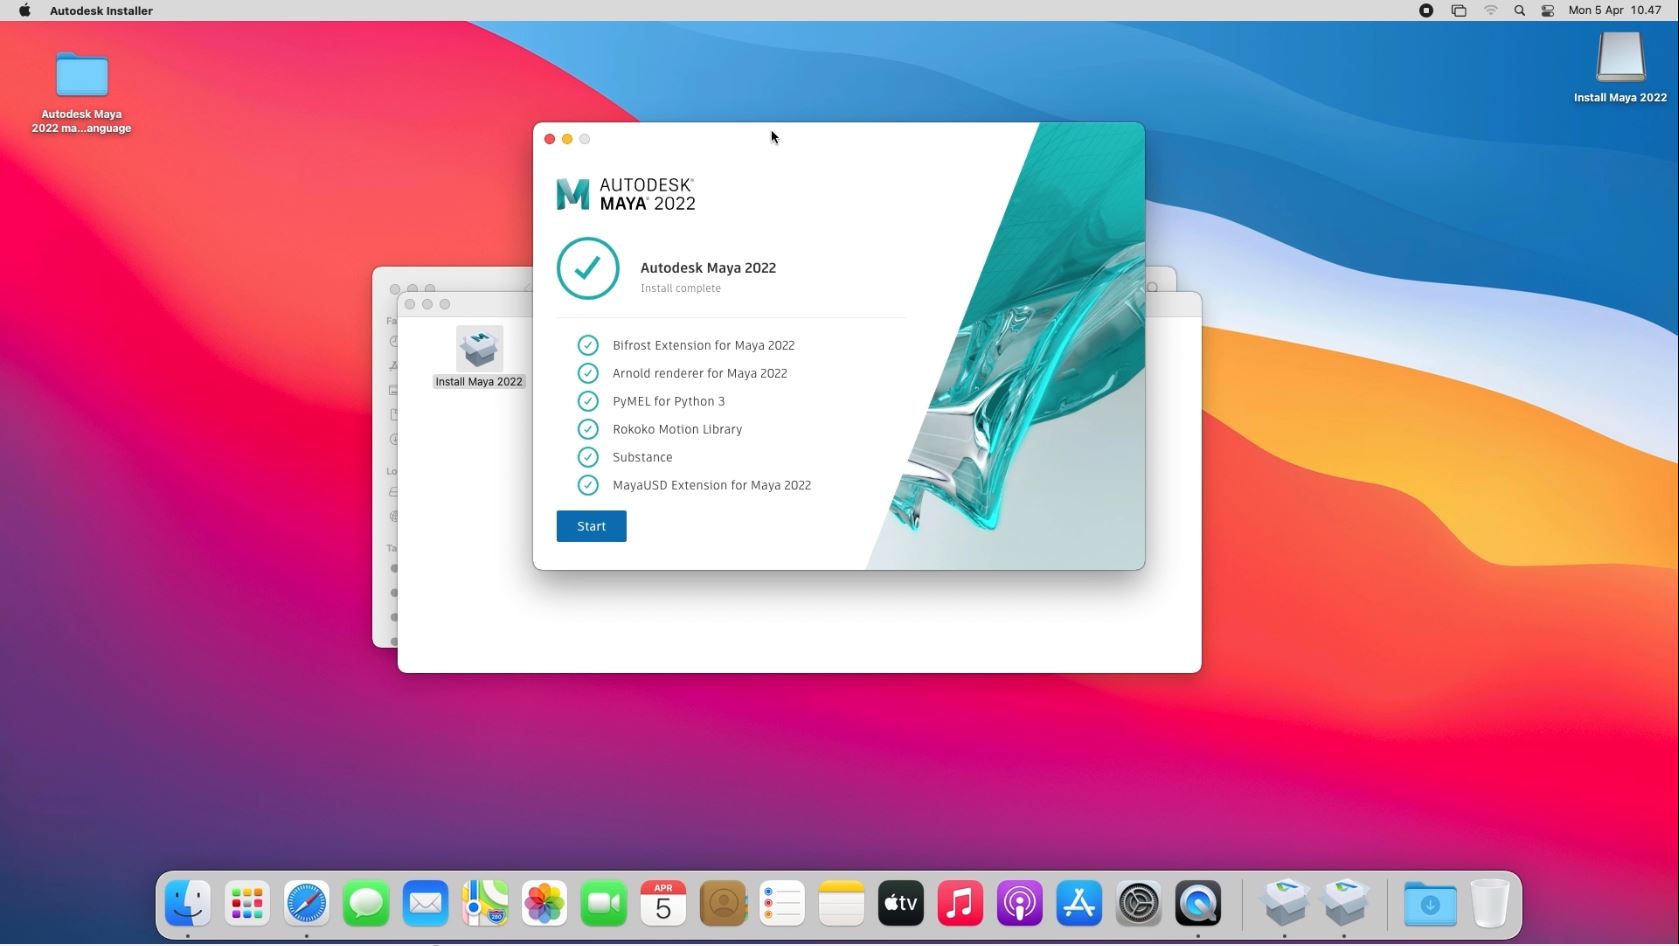The height and width of the screenshot is (946, 1679).
Task: Open QuickTime Player in the Dock
Action: [x=1198, y=904]
